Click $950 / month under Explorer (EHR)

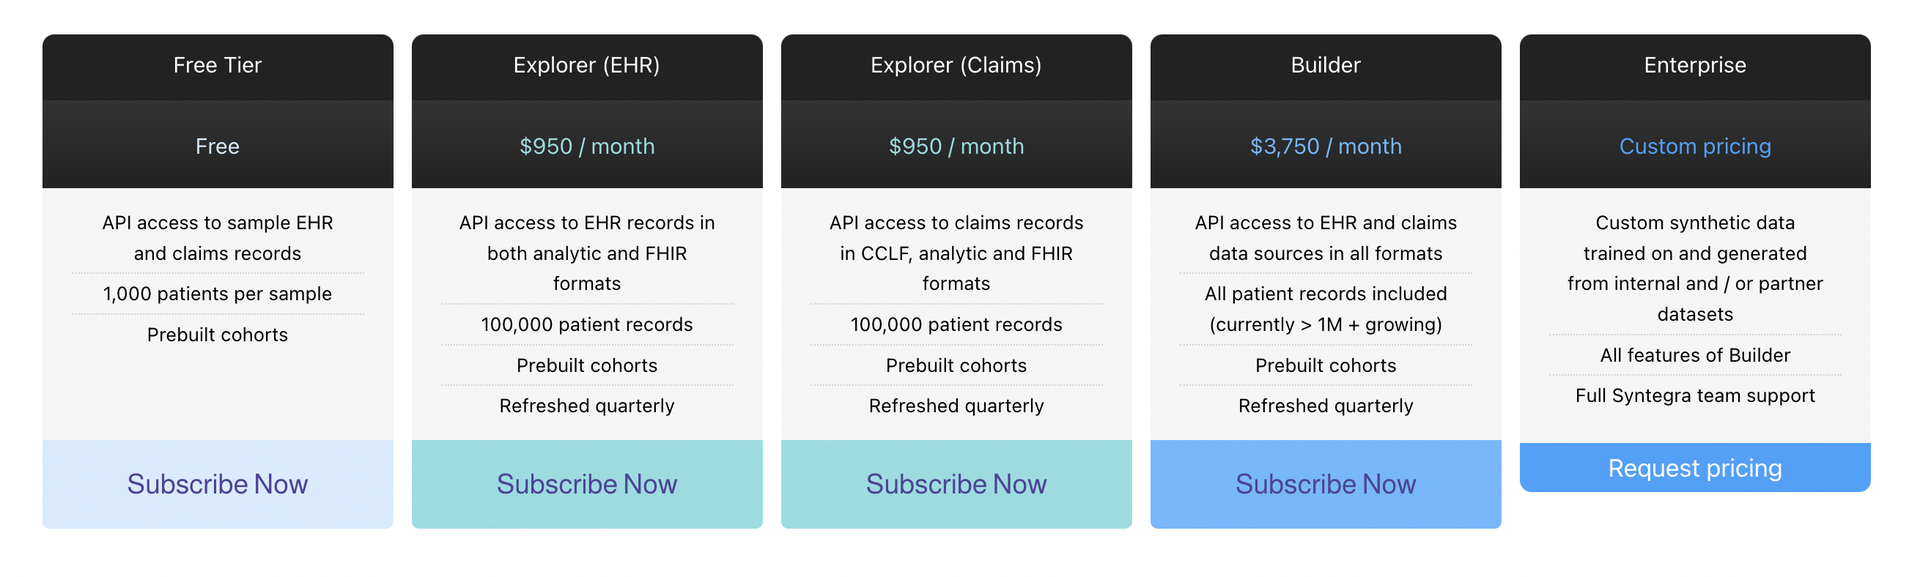pyautogui.click(x=587, y=147)
